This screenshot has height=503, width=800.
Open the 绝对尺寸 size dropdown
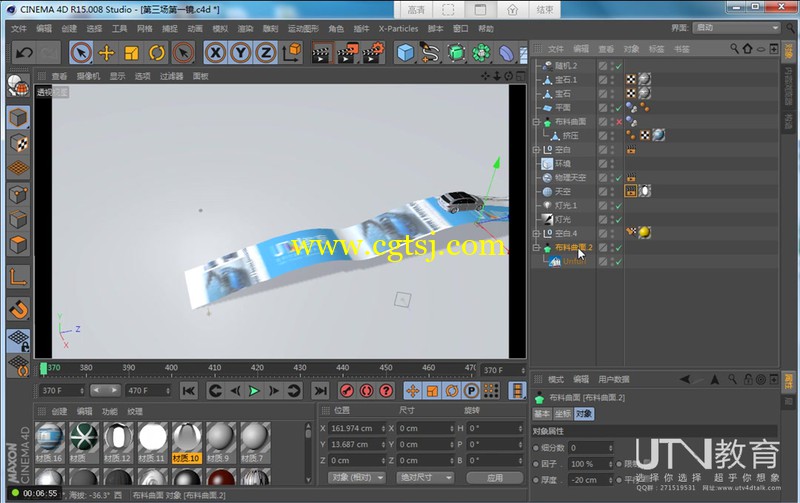click(x=425, y=477)
